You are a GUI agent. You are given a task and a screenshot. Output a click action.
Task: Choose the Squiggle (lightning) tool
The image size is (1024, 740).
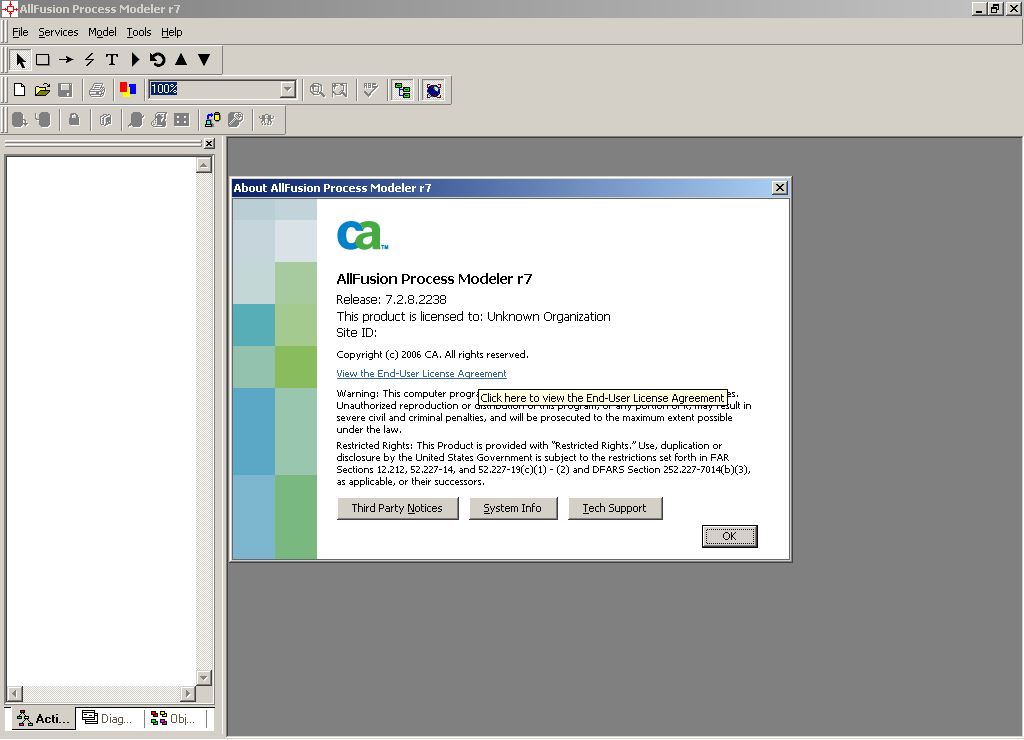pos(89,60)
